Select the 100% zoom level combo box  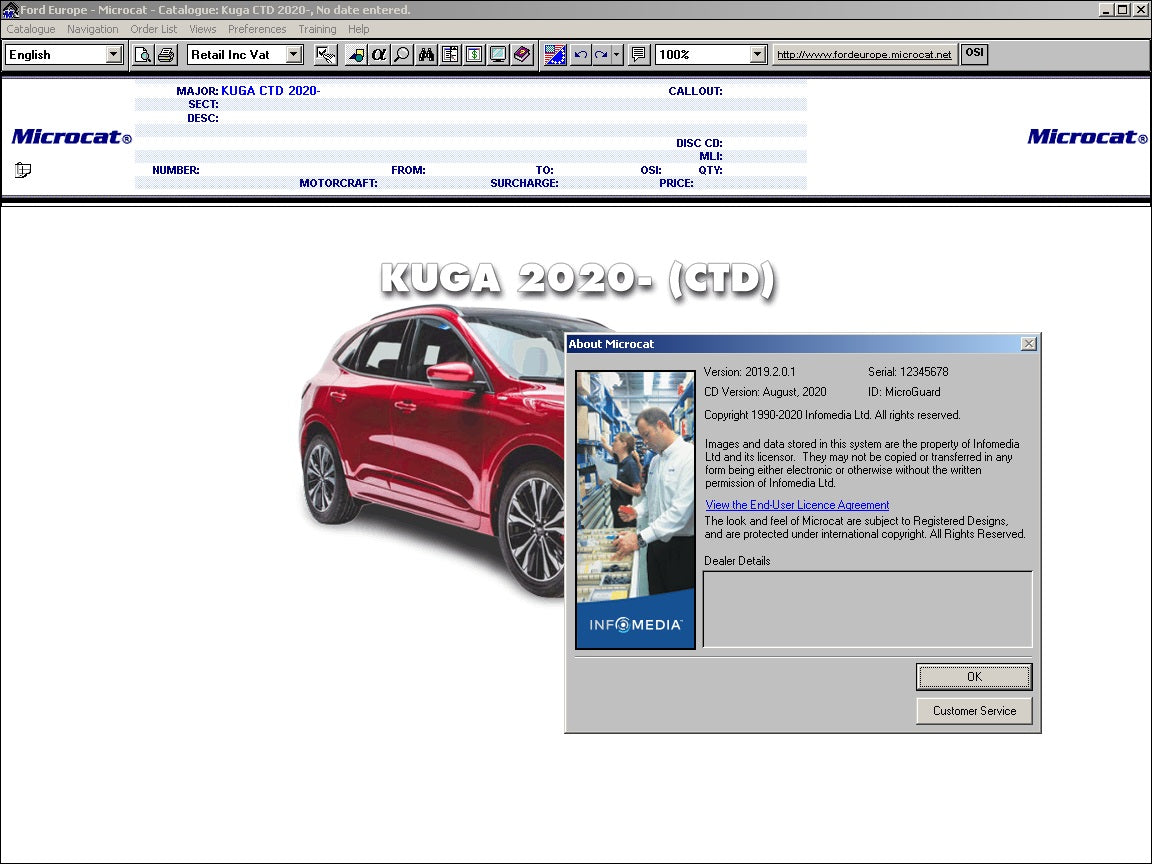pos(756,54)
